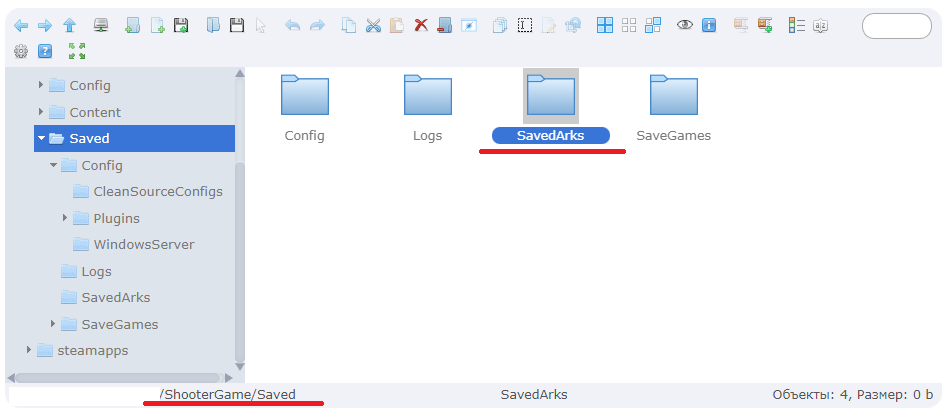This screenshot has height=411, width=946.
Task: Go forward with the right arrow icon
Action: [x=45, y=25]
